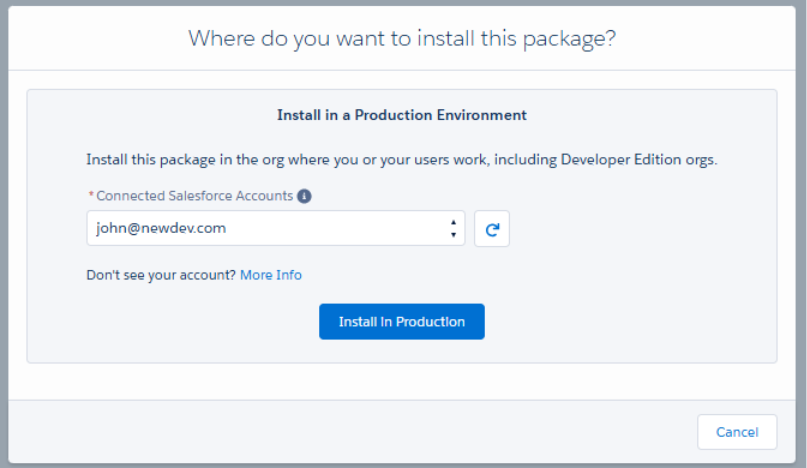This screenshot has width=807, height=468.
Task: Click empty space inside the gray production panel
Action: click(x=640, y=300)
